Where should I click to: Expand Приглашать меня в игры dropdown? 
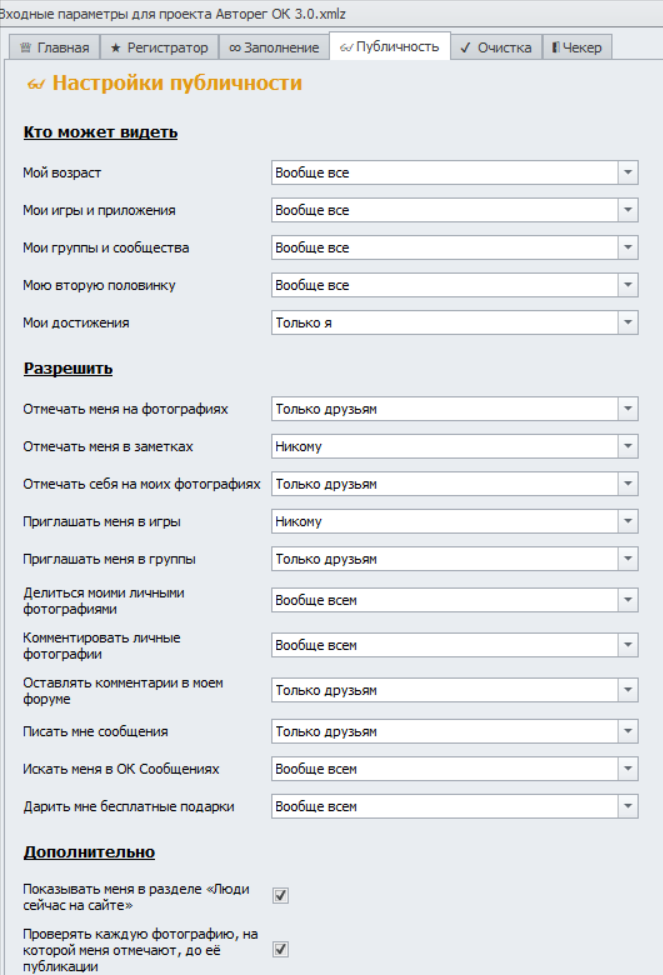click(627, 521)
